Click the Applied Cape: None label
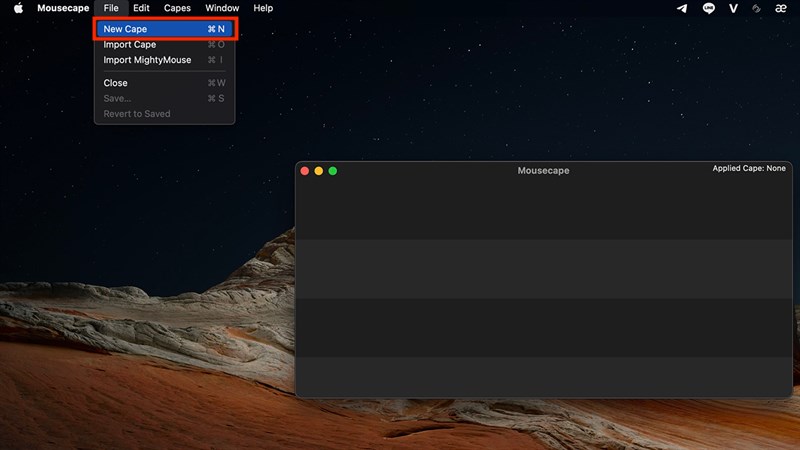This screenshot has width=800, height=450. [x=749, y=169]
